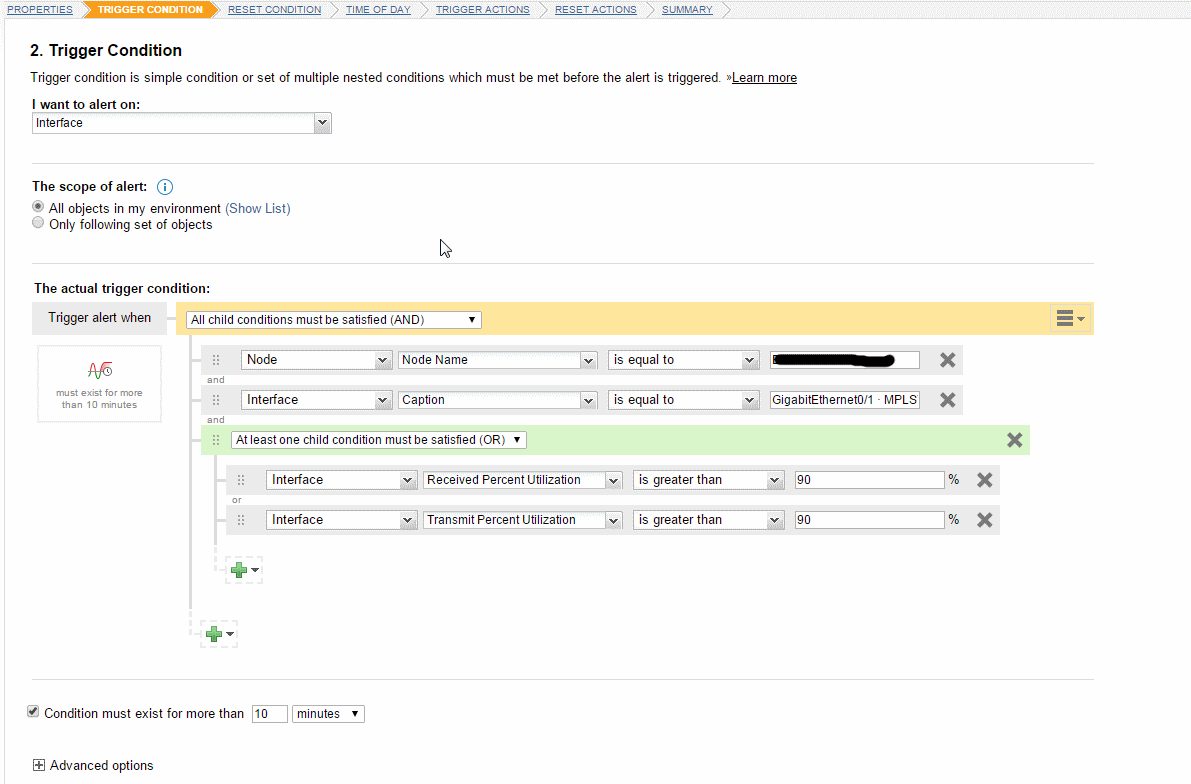Go to Properties step
The height and width of the screenshot is (784, 1191).
click(x=39, y=10)
